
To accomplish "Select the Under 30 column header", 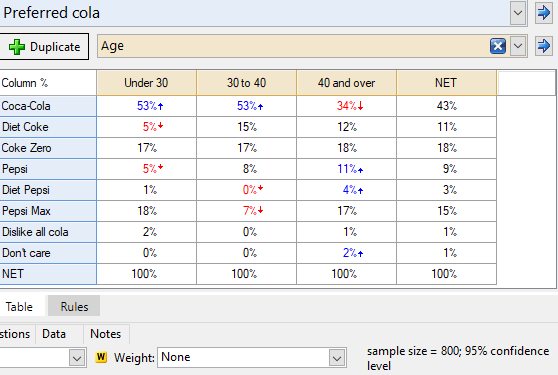I will pyautogui.click(x=146, y=83).
